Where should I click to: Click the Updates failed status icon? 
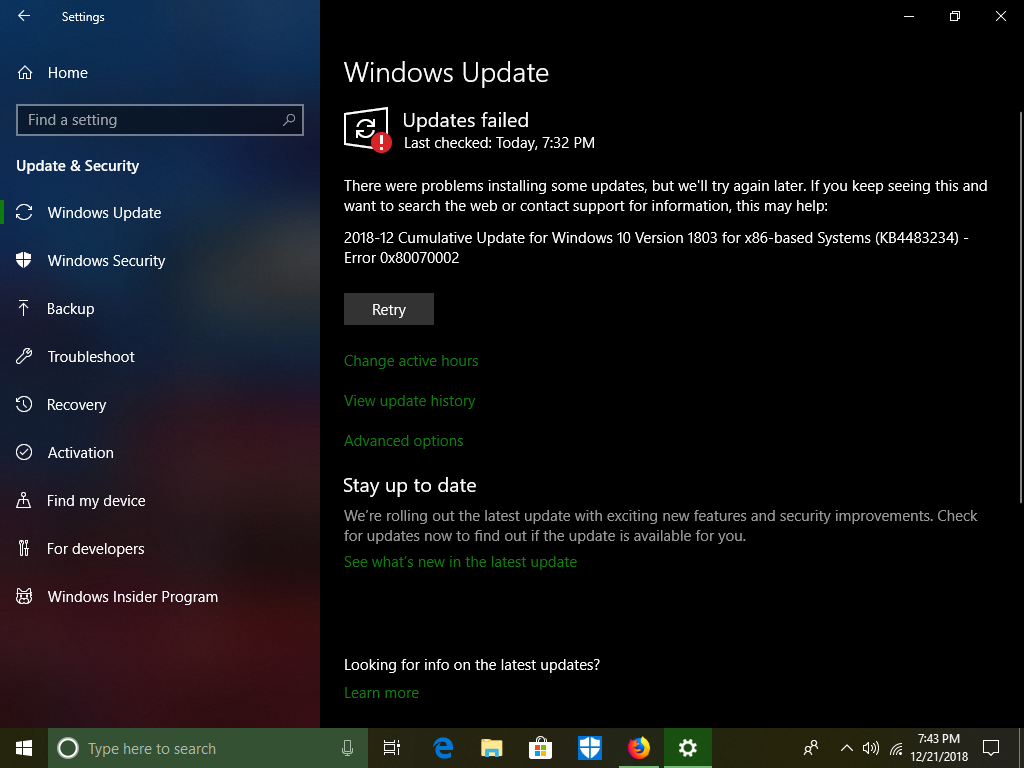[x=367, y=129]
